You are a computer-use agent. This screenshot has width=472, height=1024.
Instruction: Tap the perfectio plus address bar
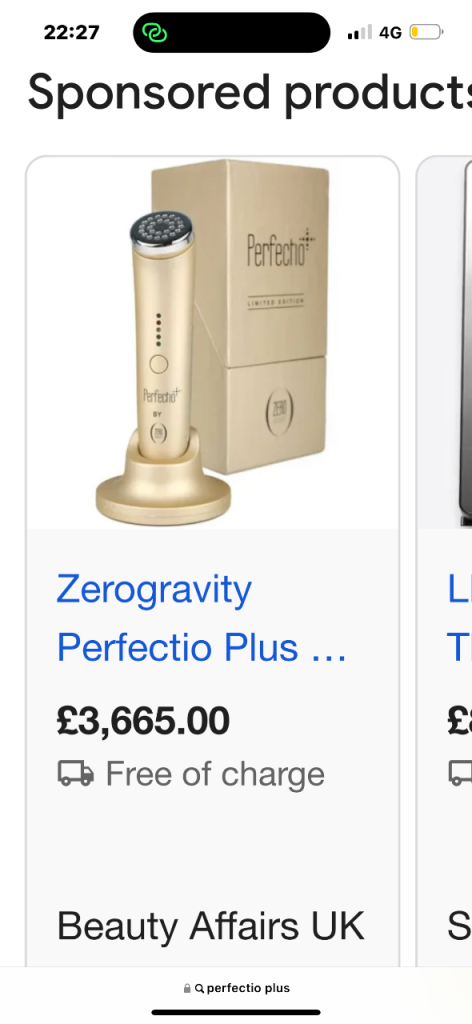point(236,989)
